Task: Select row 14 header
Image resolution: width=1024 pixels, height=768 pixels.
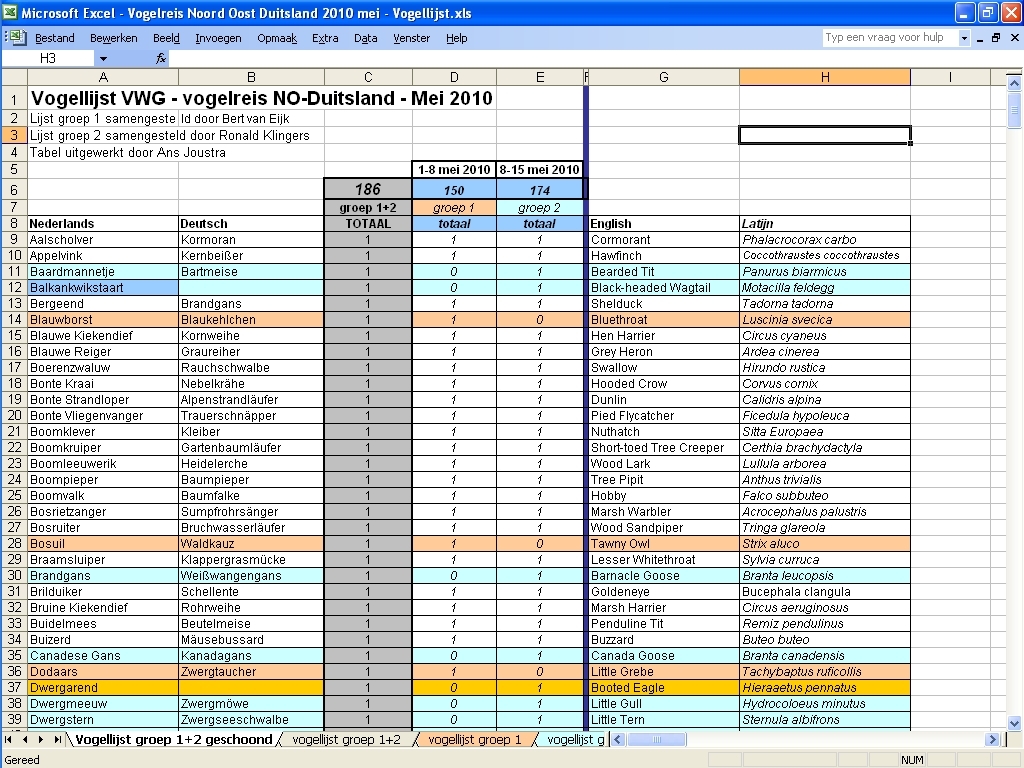Action: point(14,320)
